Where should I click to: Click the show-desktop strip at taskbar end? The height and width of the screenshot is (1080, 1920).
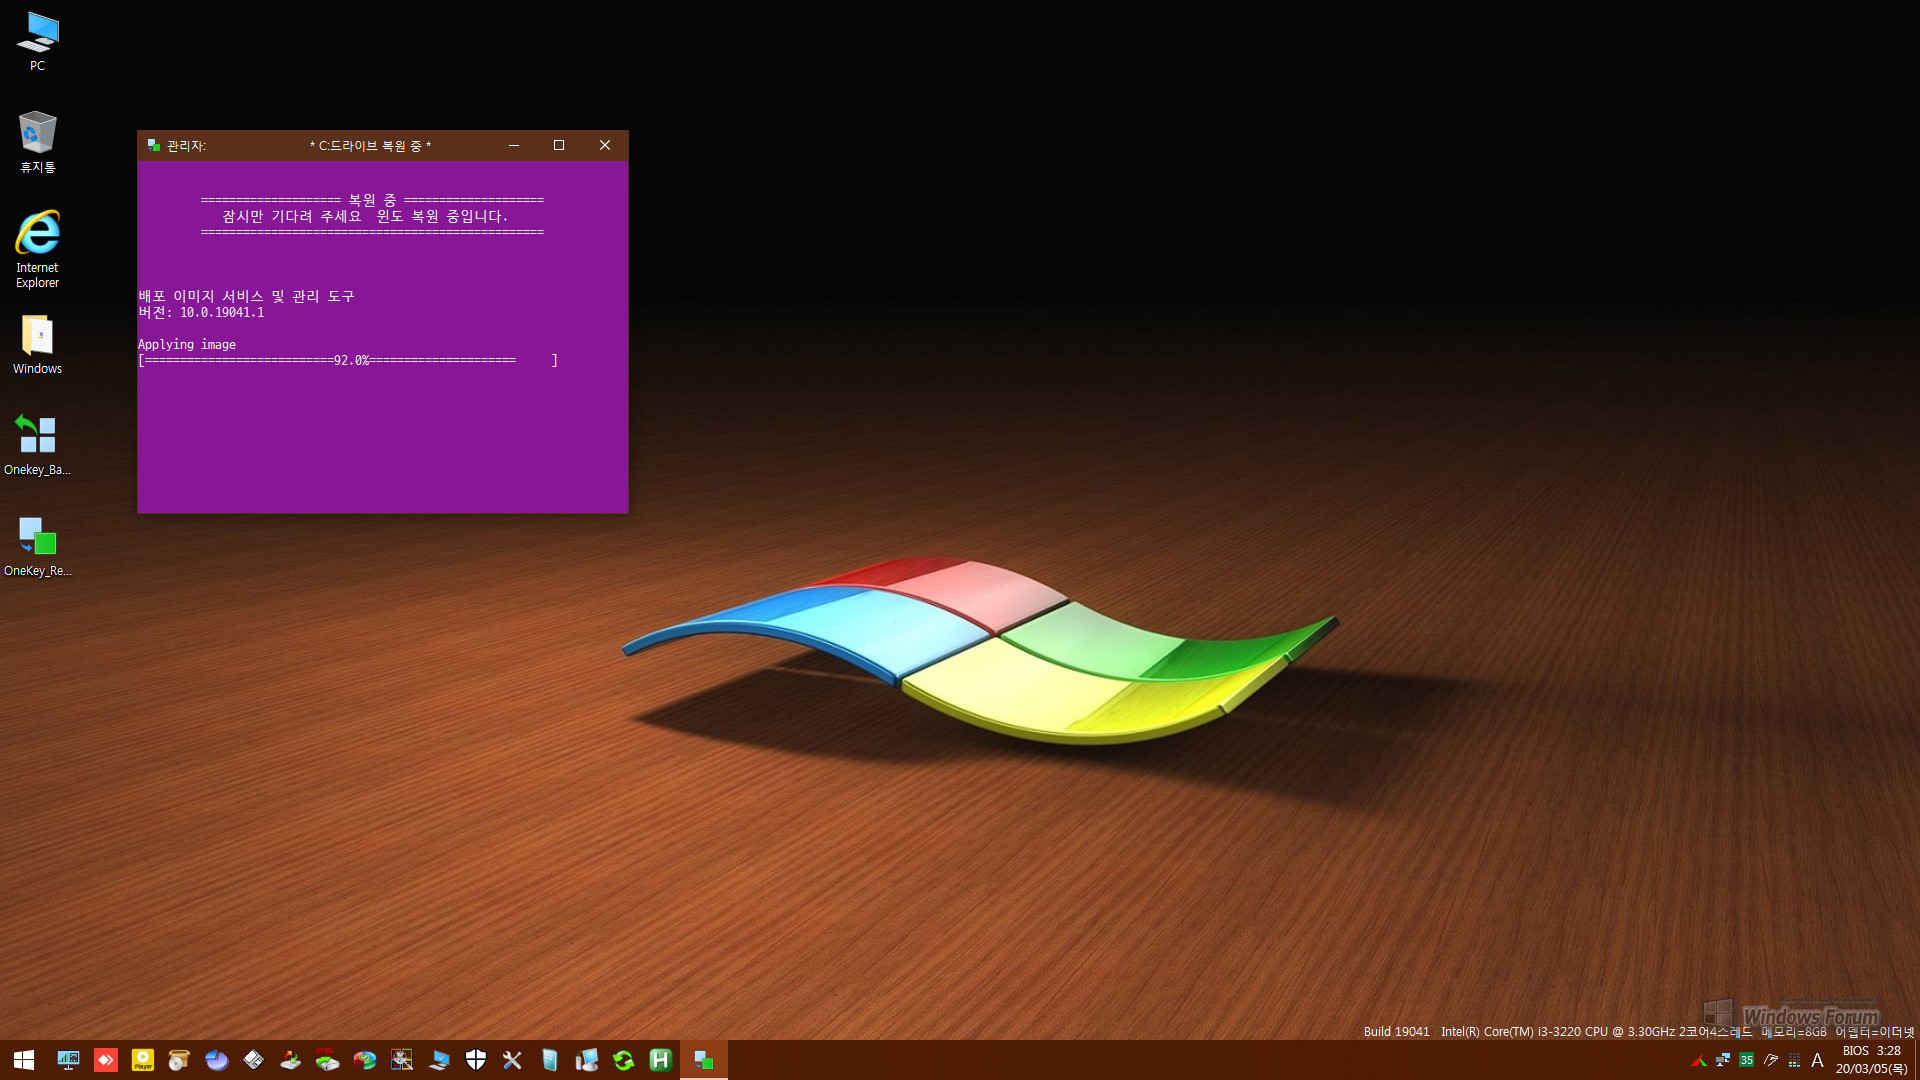coord(1916,1060)
